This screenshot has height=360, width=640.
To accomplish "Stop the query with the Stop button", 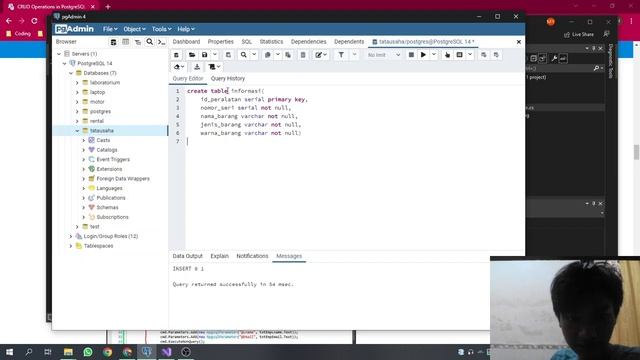I will pyautogui.click(x=411, y=55).
